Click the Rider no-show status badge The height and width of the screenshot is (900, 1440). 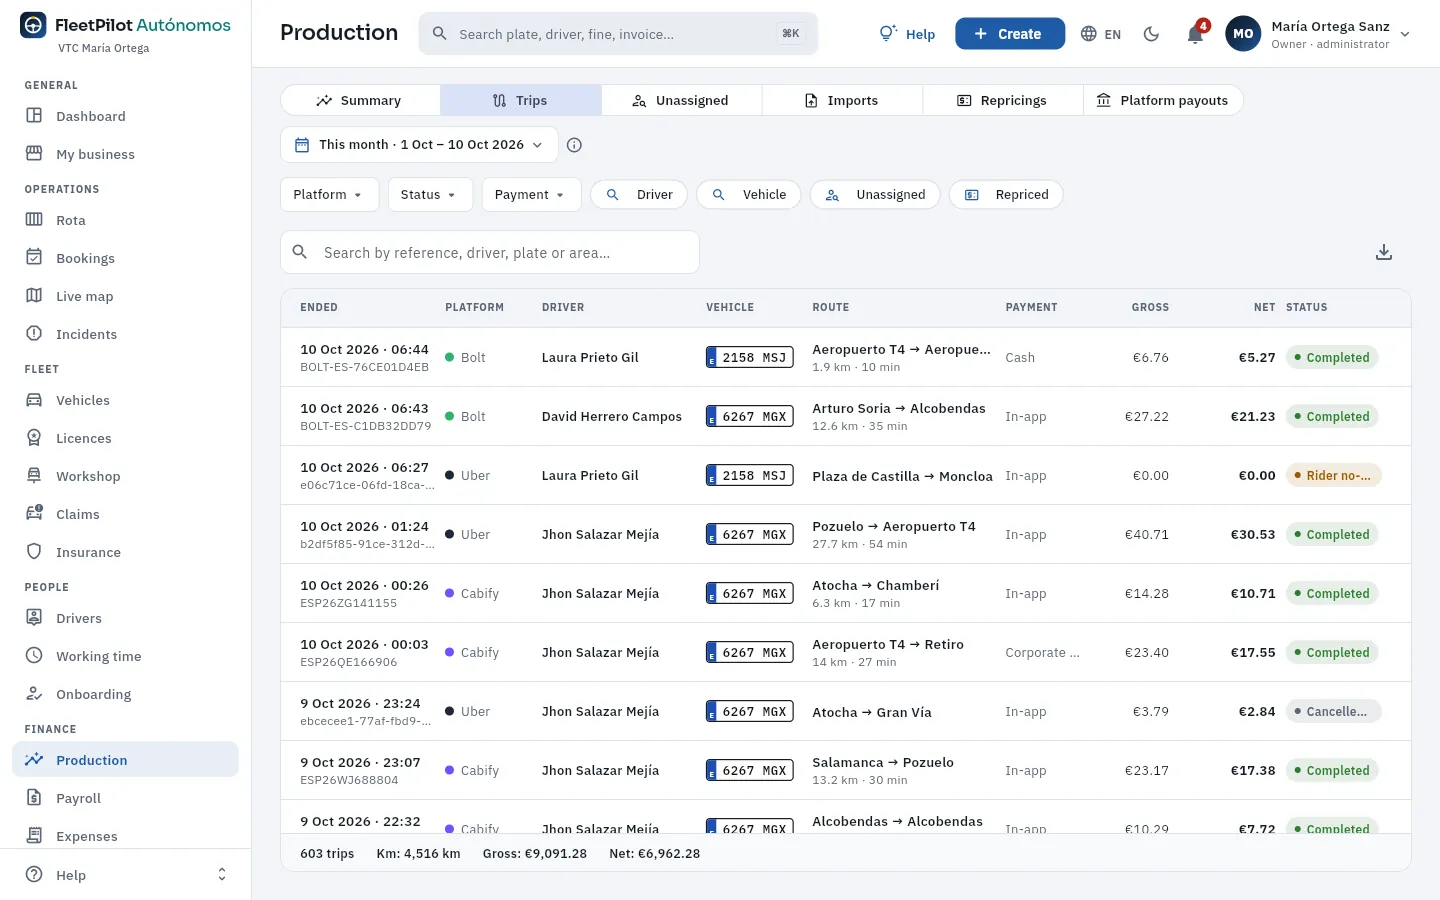1333,476
